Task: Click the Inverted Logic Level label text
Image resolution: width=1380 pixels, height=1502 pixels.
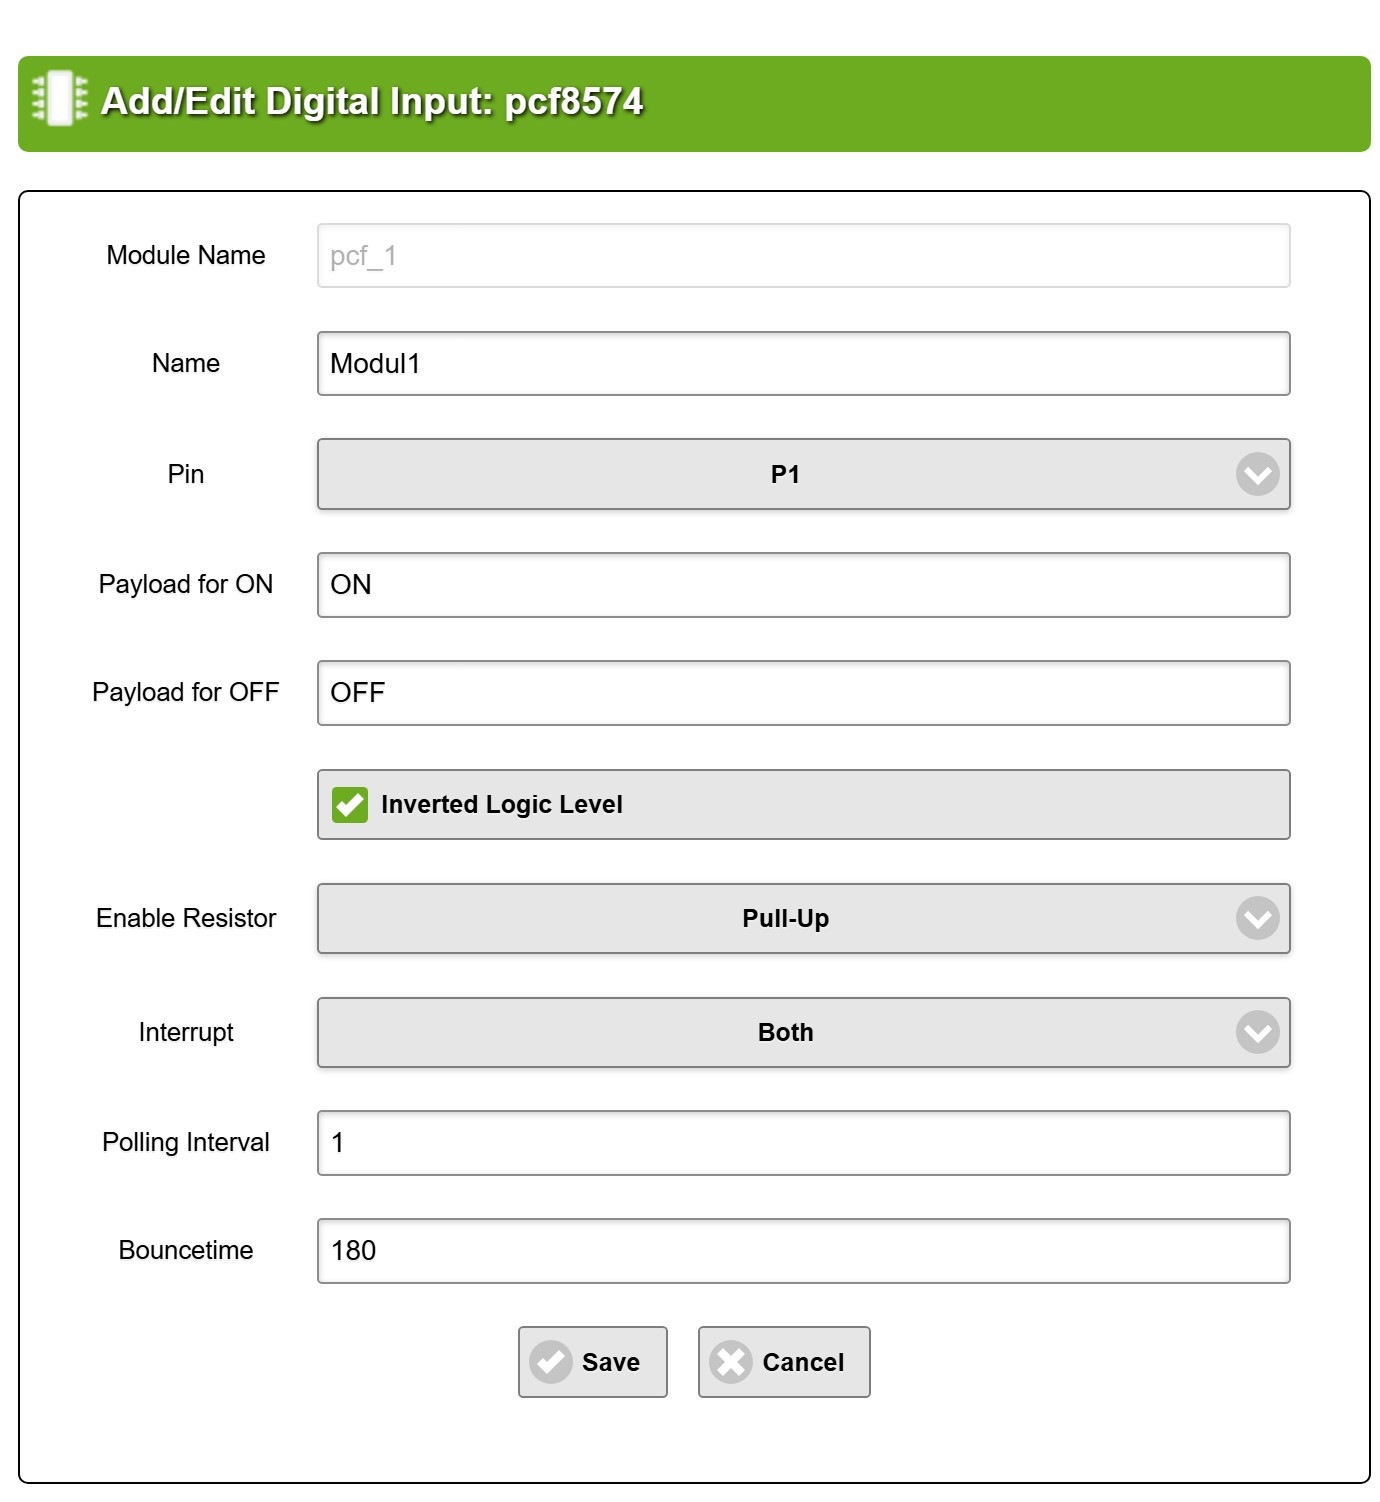Action: 501,805
